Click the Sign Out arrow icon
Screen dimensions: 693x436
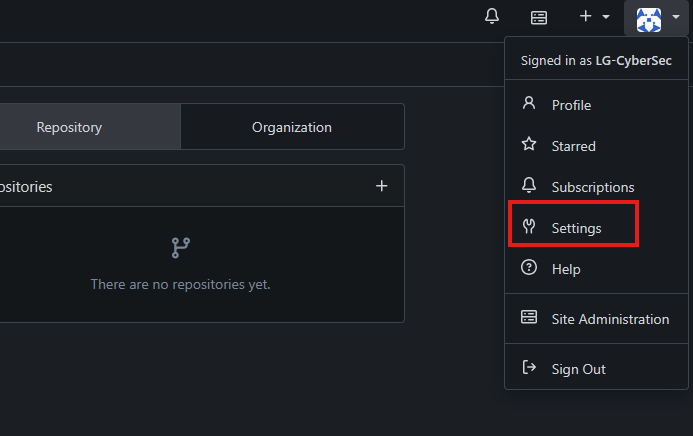tap(529, 368)
